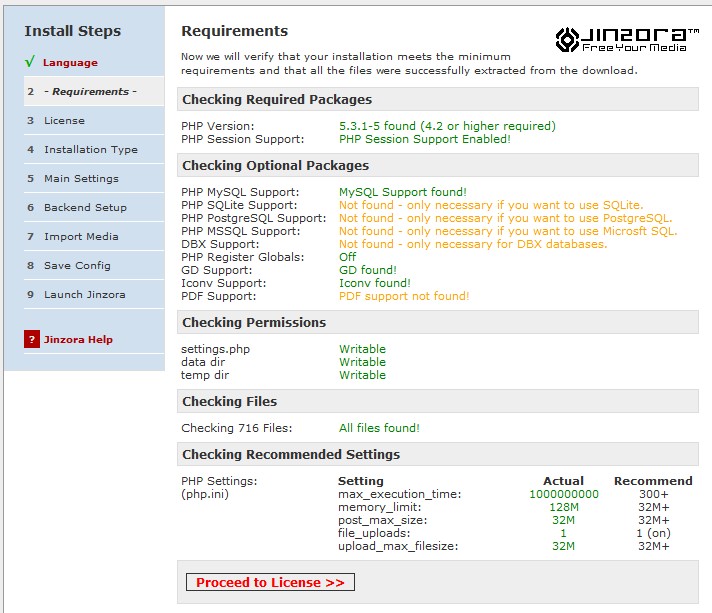Click 'PHP Session Support Enabled!' status
The height and width of the screenshot is (613, 712).
(425, 139)
